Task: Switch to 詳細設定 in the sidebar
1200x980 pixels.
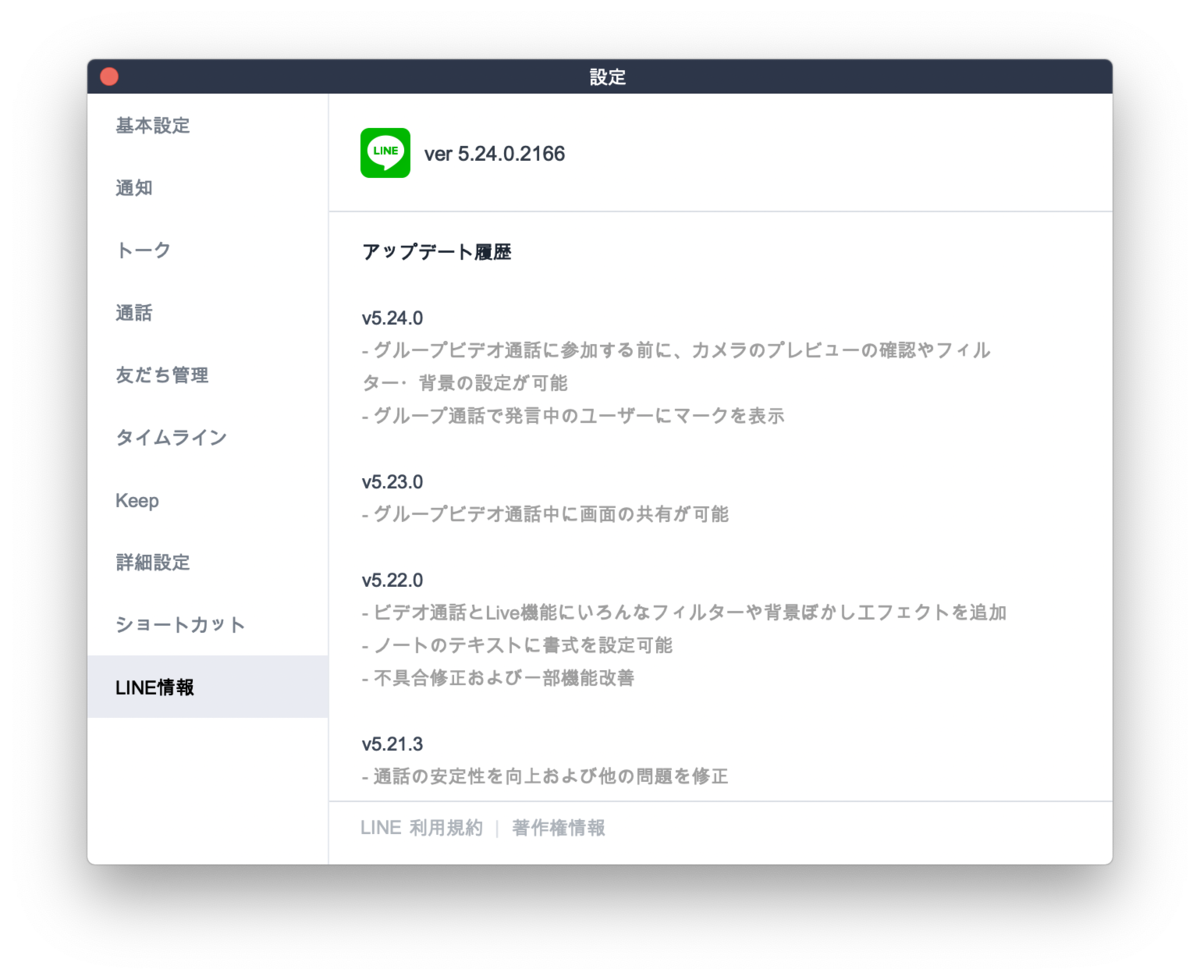Action: (x=208, y=562)
